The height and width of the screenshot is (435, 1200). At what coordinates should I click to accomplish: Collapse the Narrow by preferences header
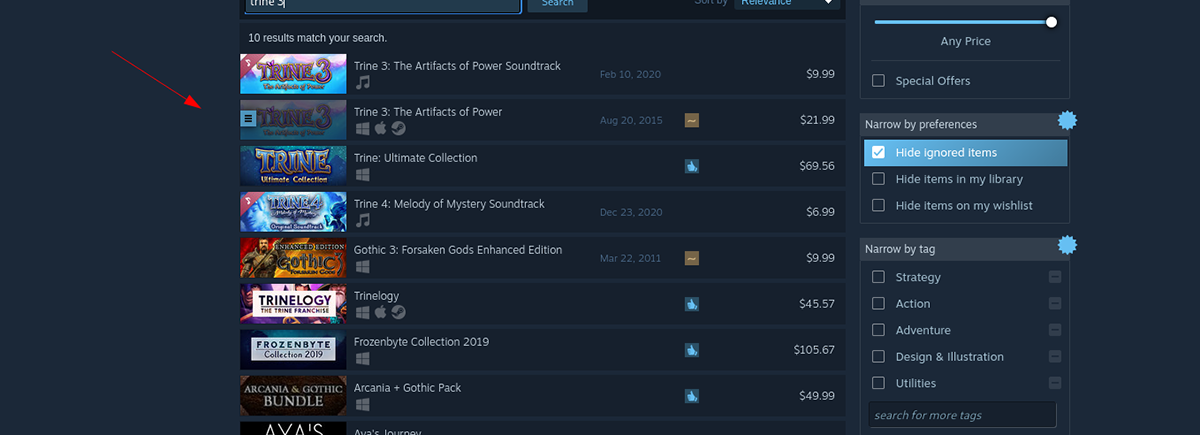click(957, 124)
